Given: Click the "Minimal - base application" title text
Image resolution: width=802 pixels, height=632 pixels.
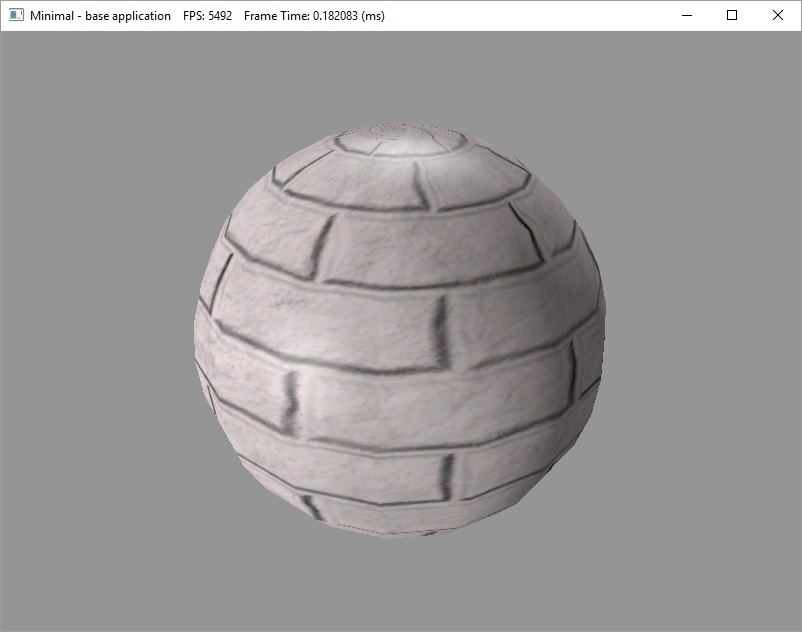Looking at the screenshot, I should tap(100, 16).
